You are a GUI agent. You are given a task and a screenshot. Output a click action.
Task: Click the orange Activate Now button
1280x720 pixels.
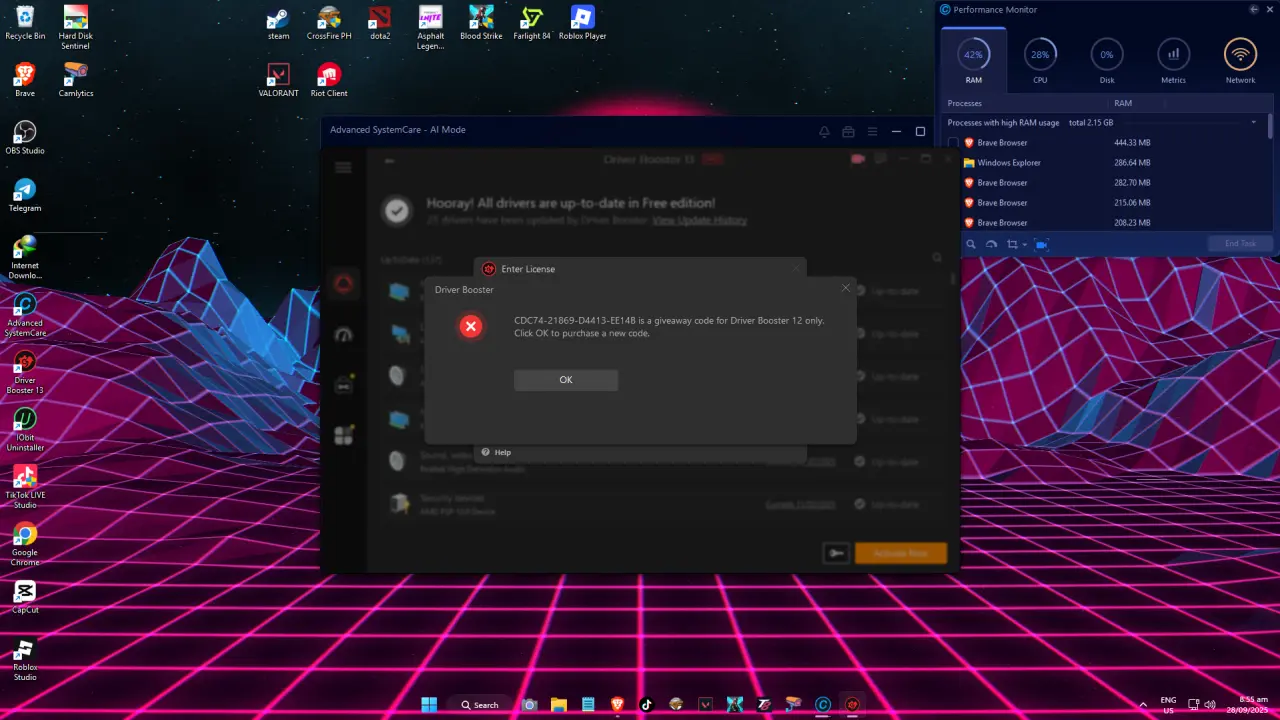tap(900, 553)
